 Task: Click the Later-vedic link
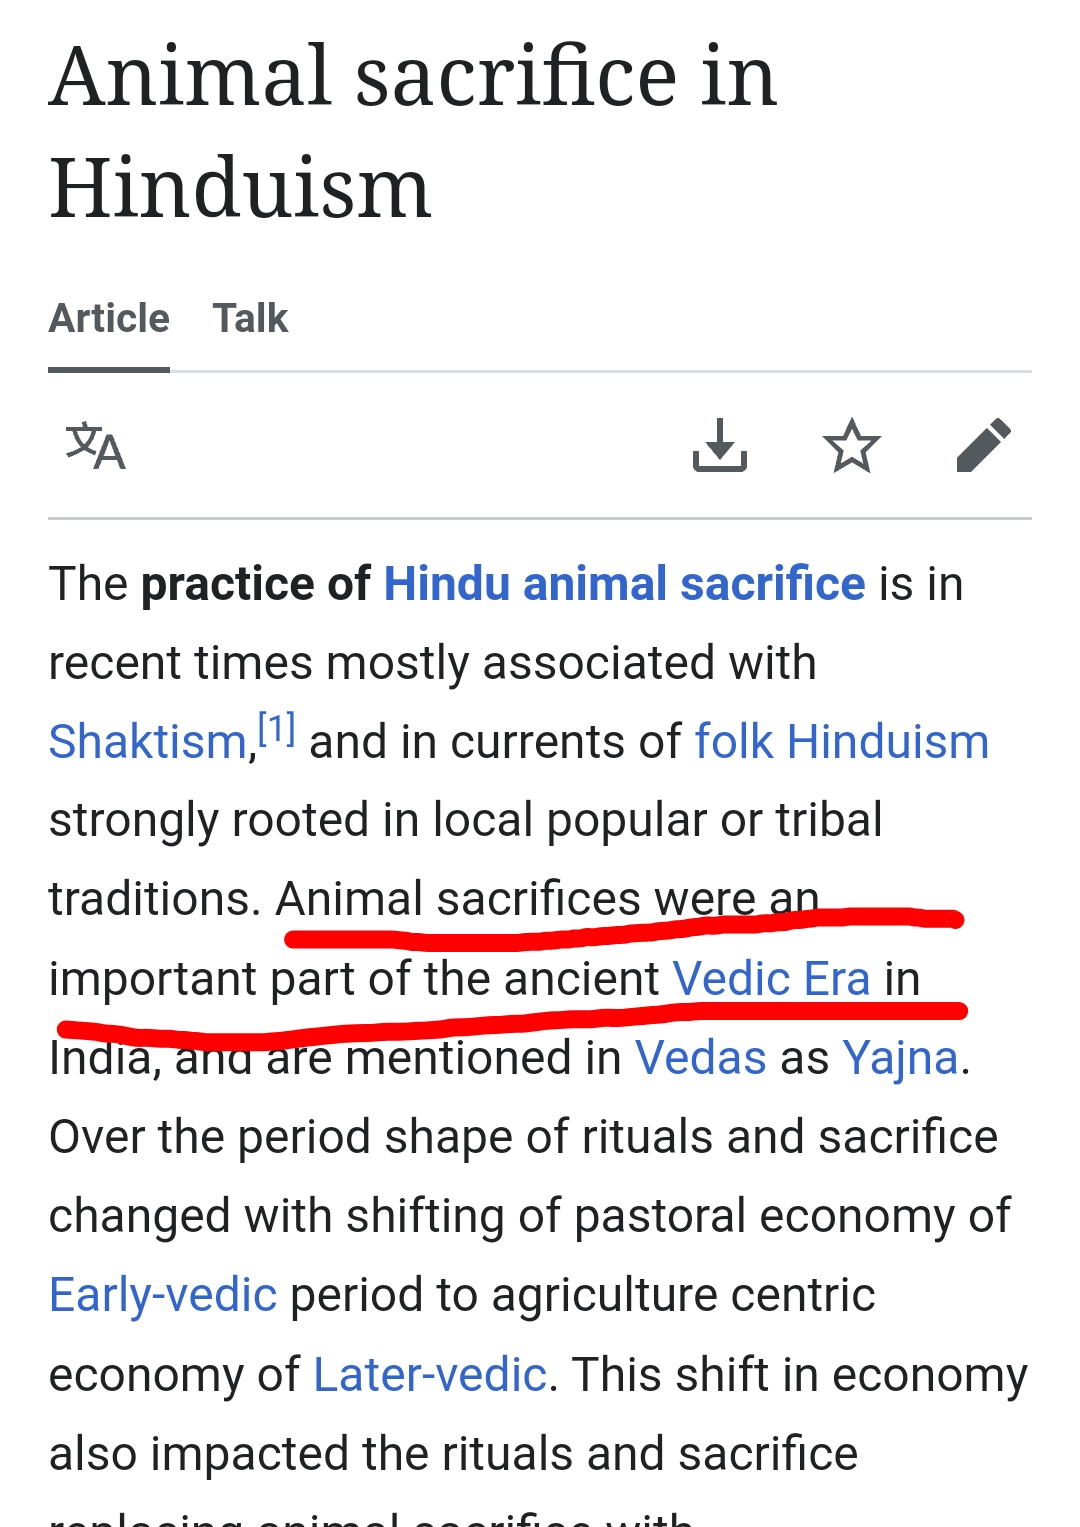(430, 1375)
